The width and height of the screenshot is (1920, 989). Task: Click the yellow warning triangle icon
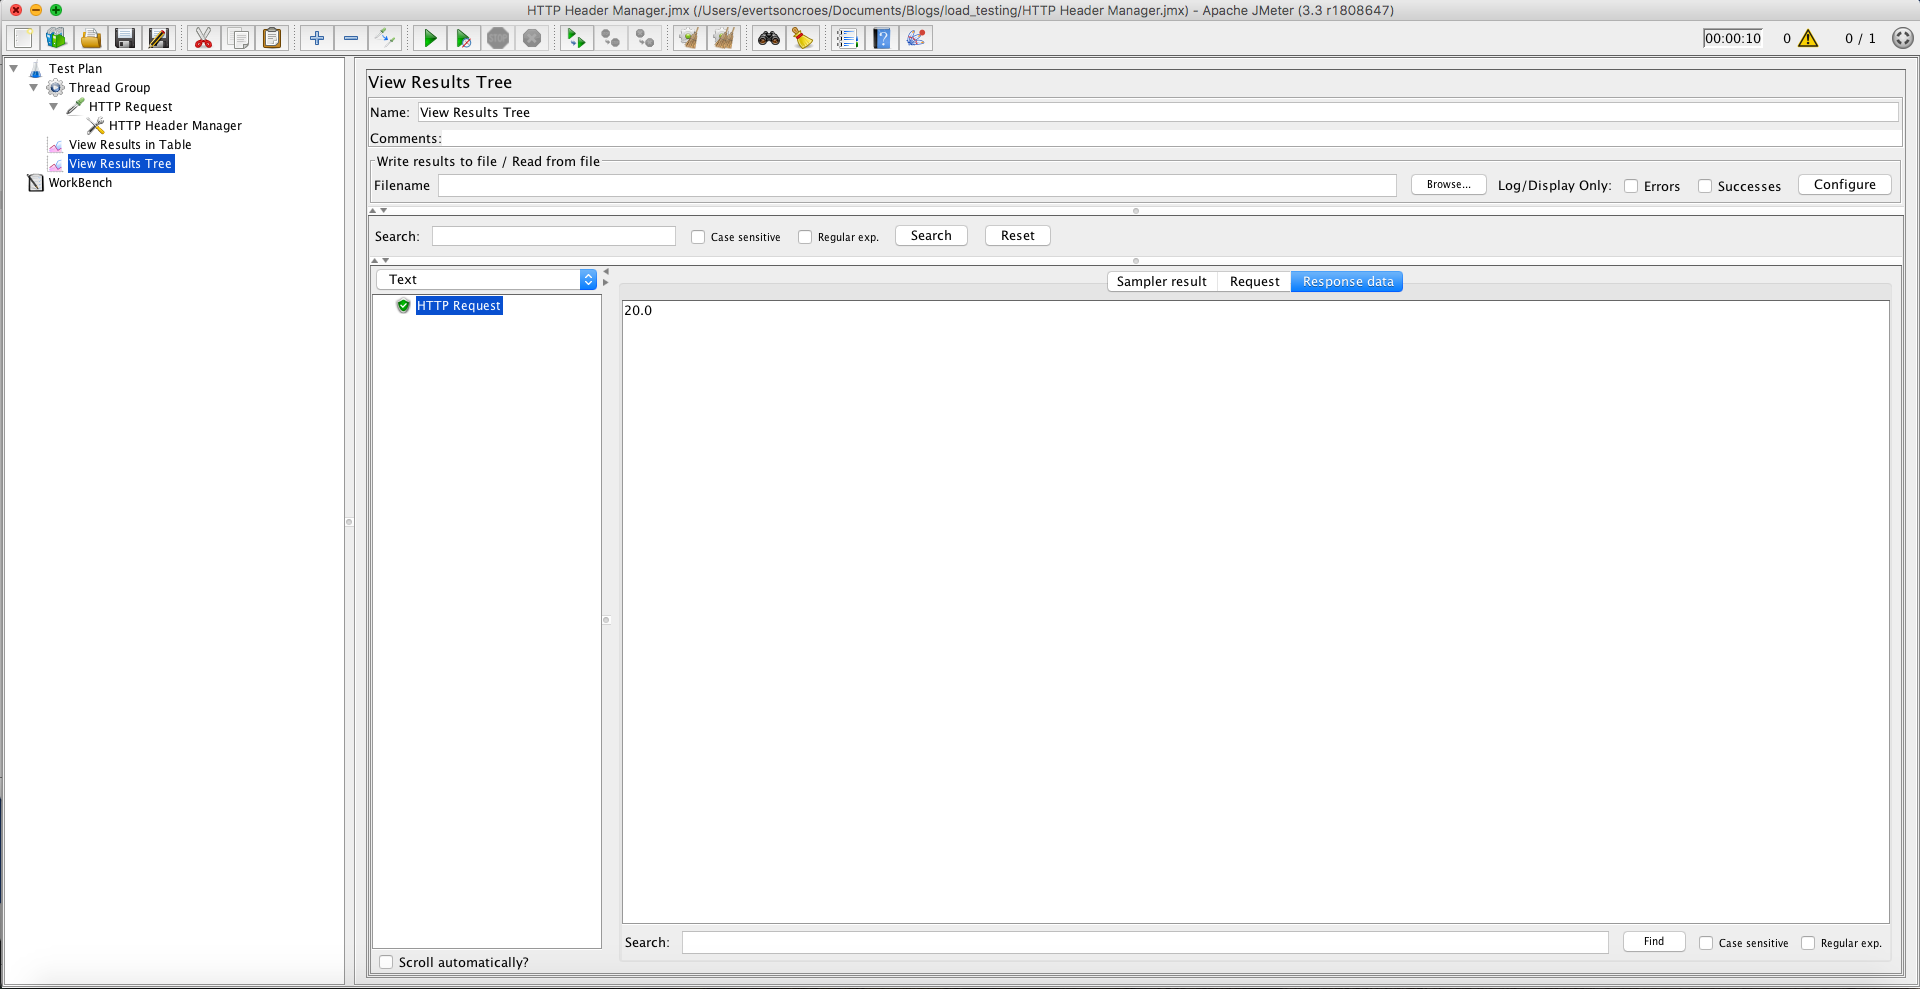coord(1808,38)
